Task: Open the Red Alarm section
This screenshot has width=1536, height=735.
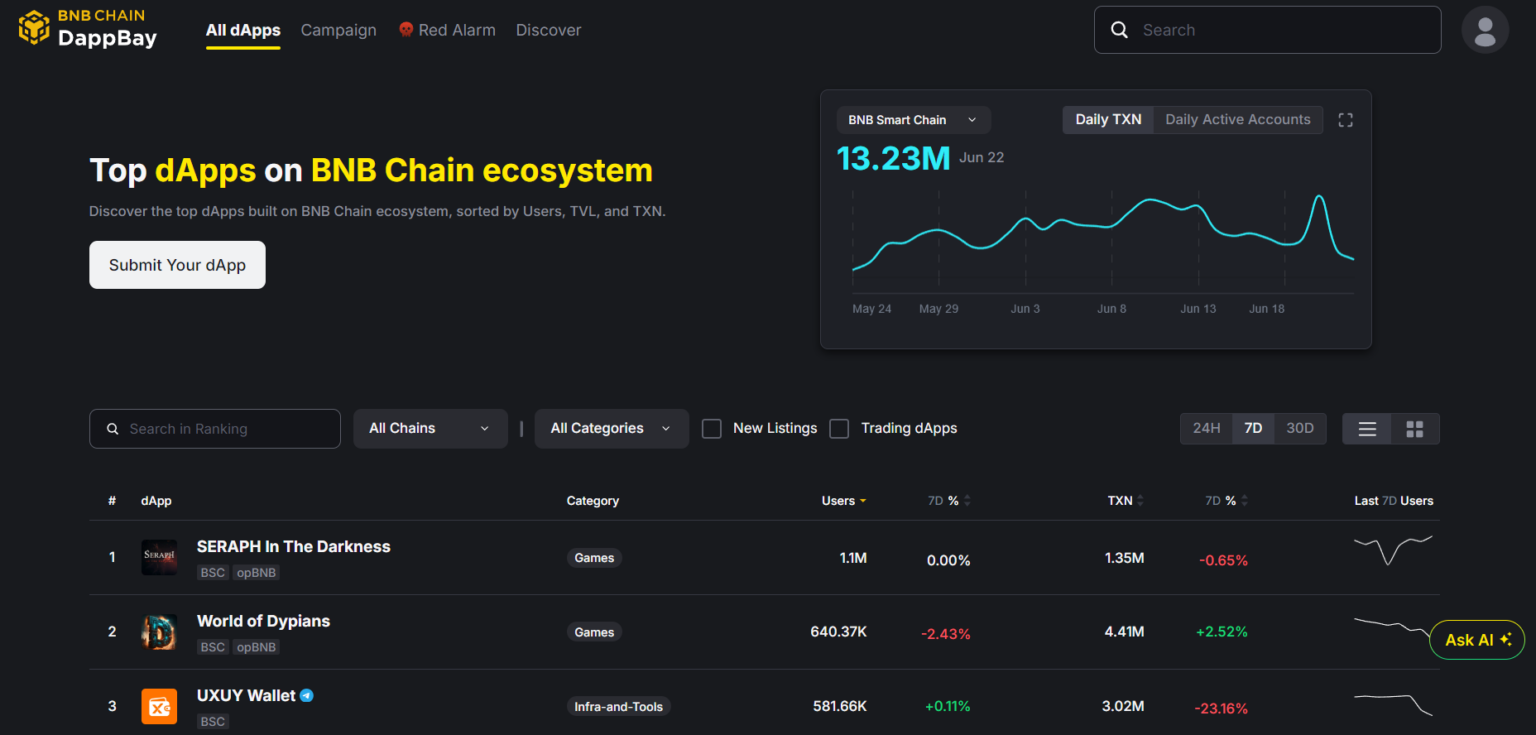Action: [447, 30]
